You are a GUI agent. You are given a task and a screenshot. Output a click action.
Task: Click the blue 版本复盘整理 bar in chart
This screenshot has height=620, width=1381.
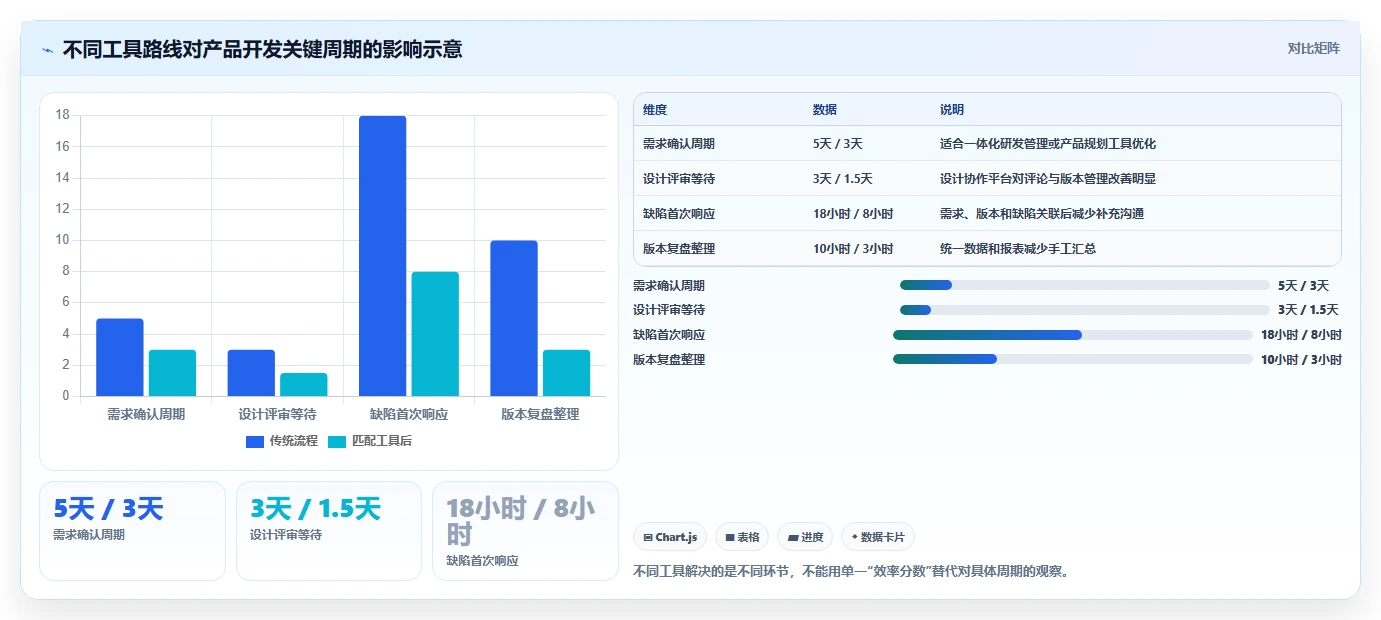pyautogui.click(x=514, y=318)
